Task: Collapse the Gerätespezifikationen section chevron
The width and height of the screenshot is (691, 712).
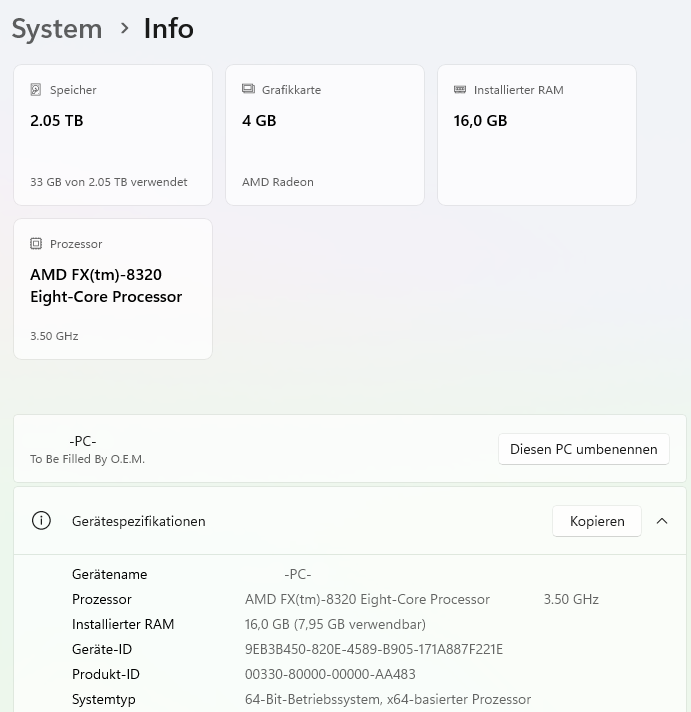Action: click(x=662, y=521)
